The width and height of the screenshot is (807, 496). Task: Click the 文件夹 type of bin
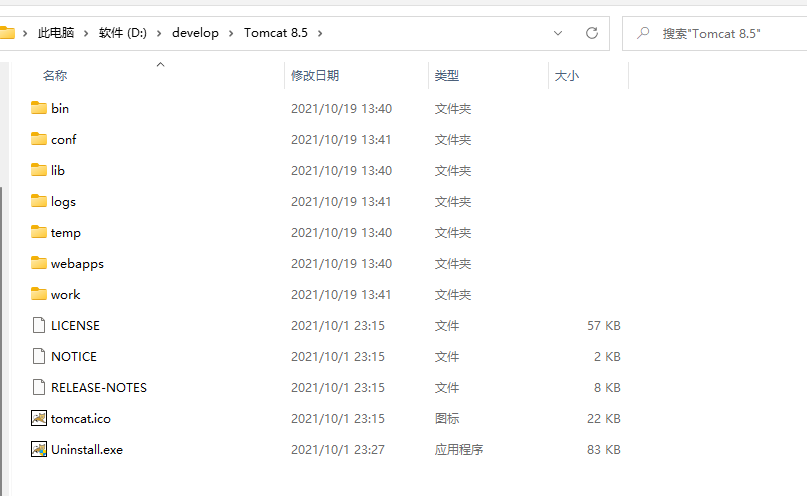click(452, 109)
